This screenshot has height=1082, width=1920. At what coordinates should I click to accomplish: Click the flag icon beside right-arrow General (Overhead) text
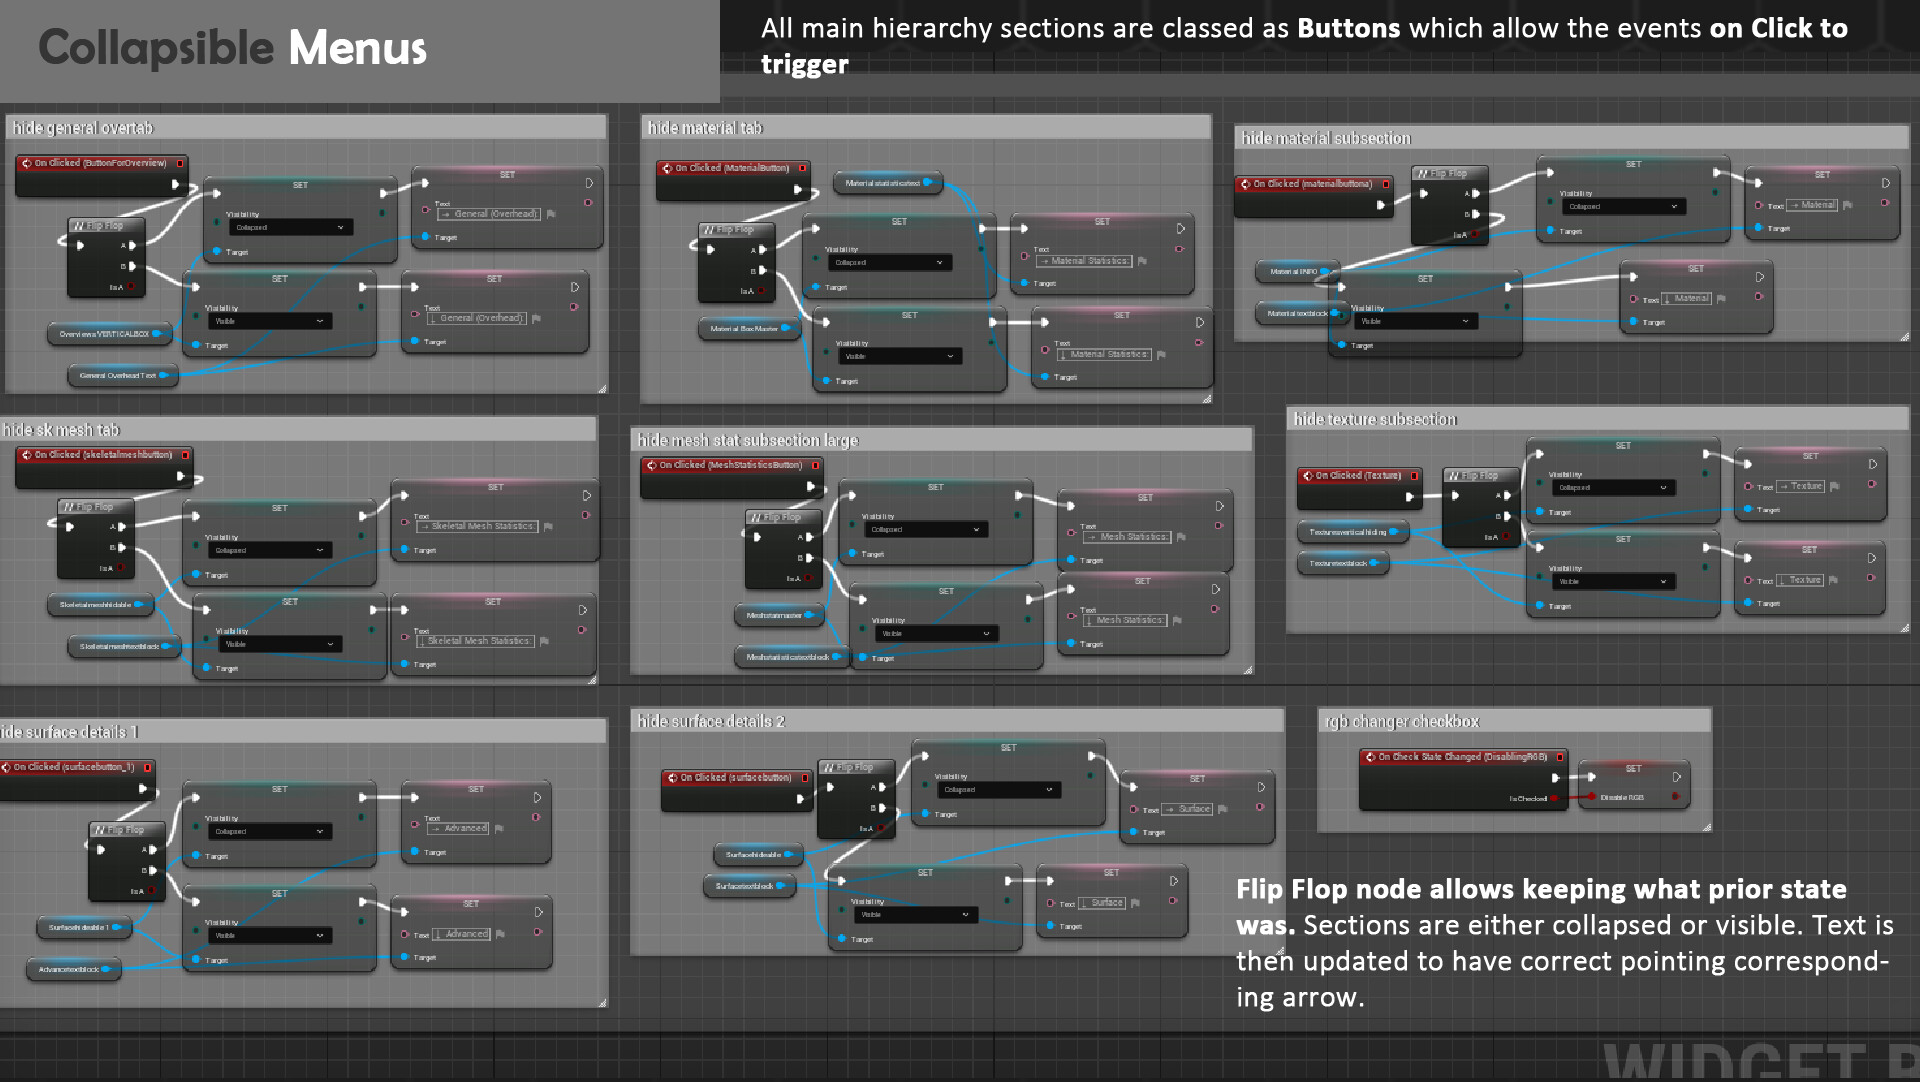coord(551,214)
